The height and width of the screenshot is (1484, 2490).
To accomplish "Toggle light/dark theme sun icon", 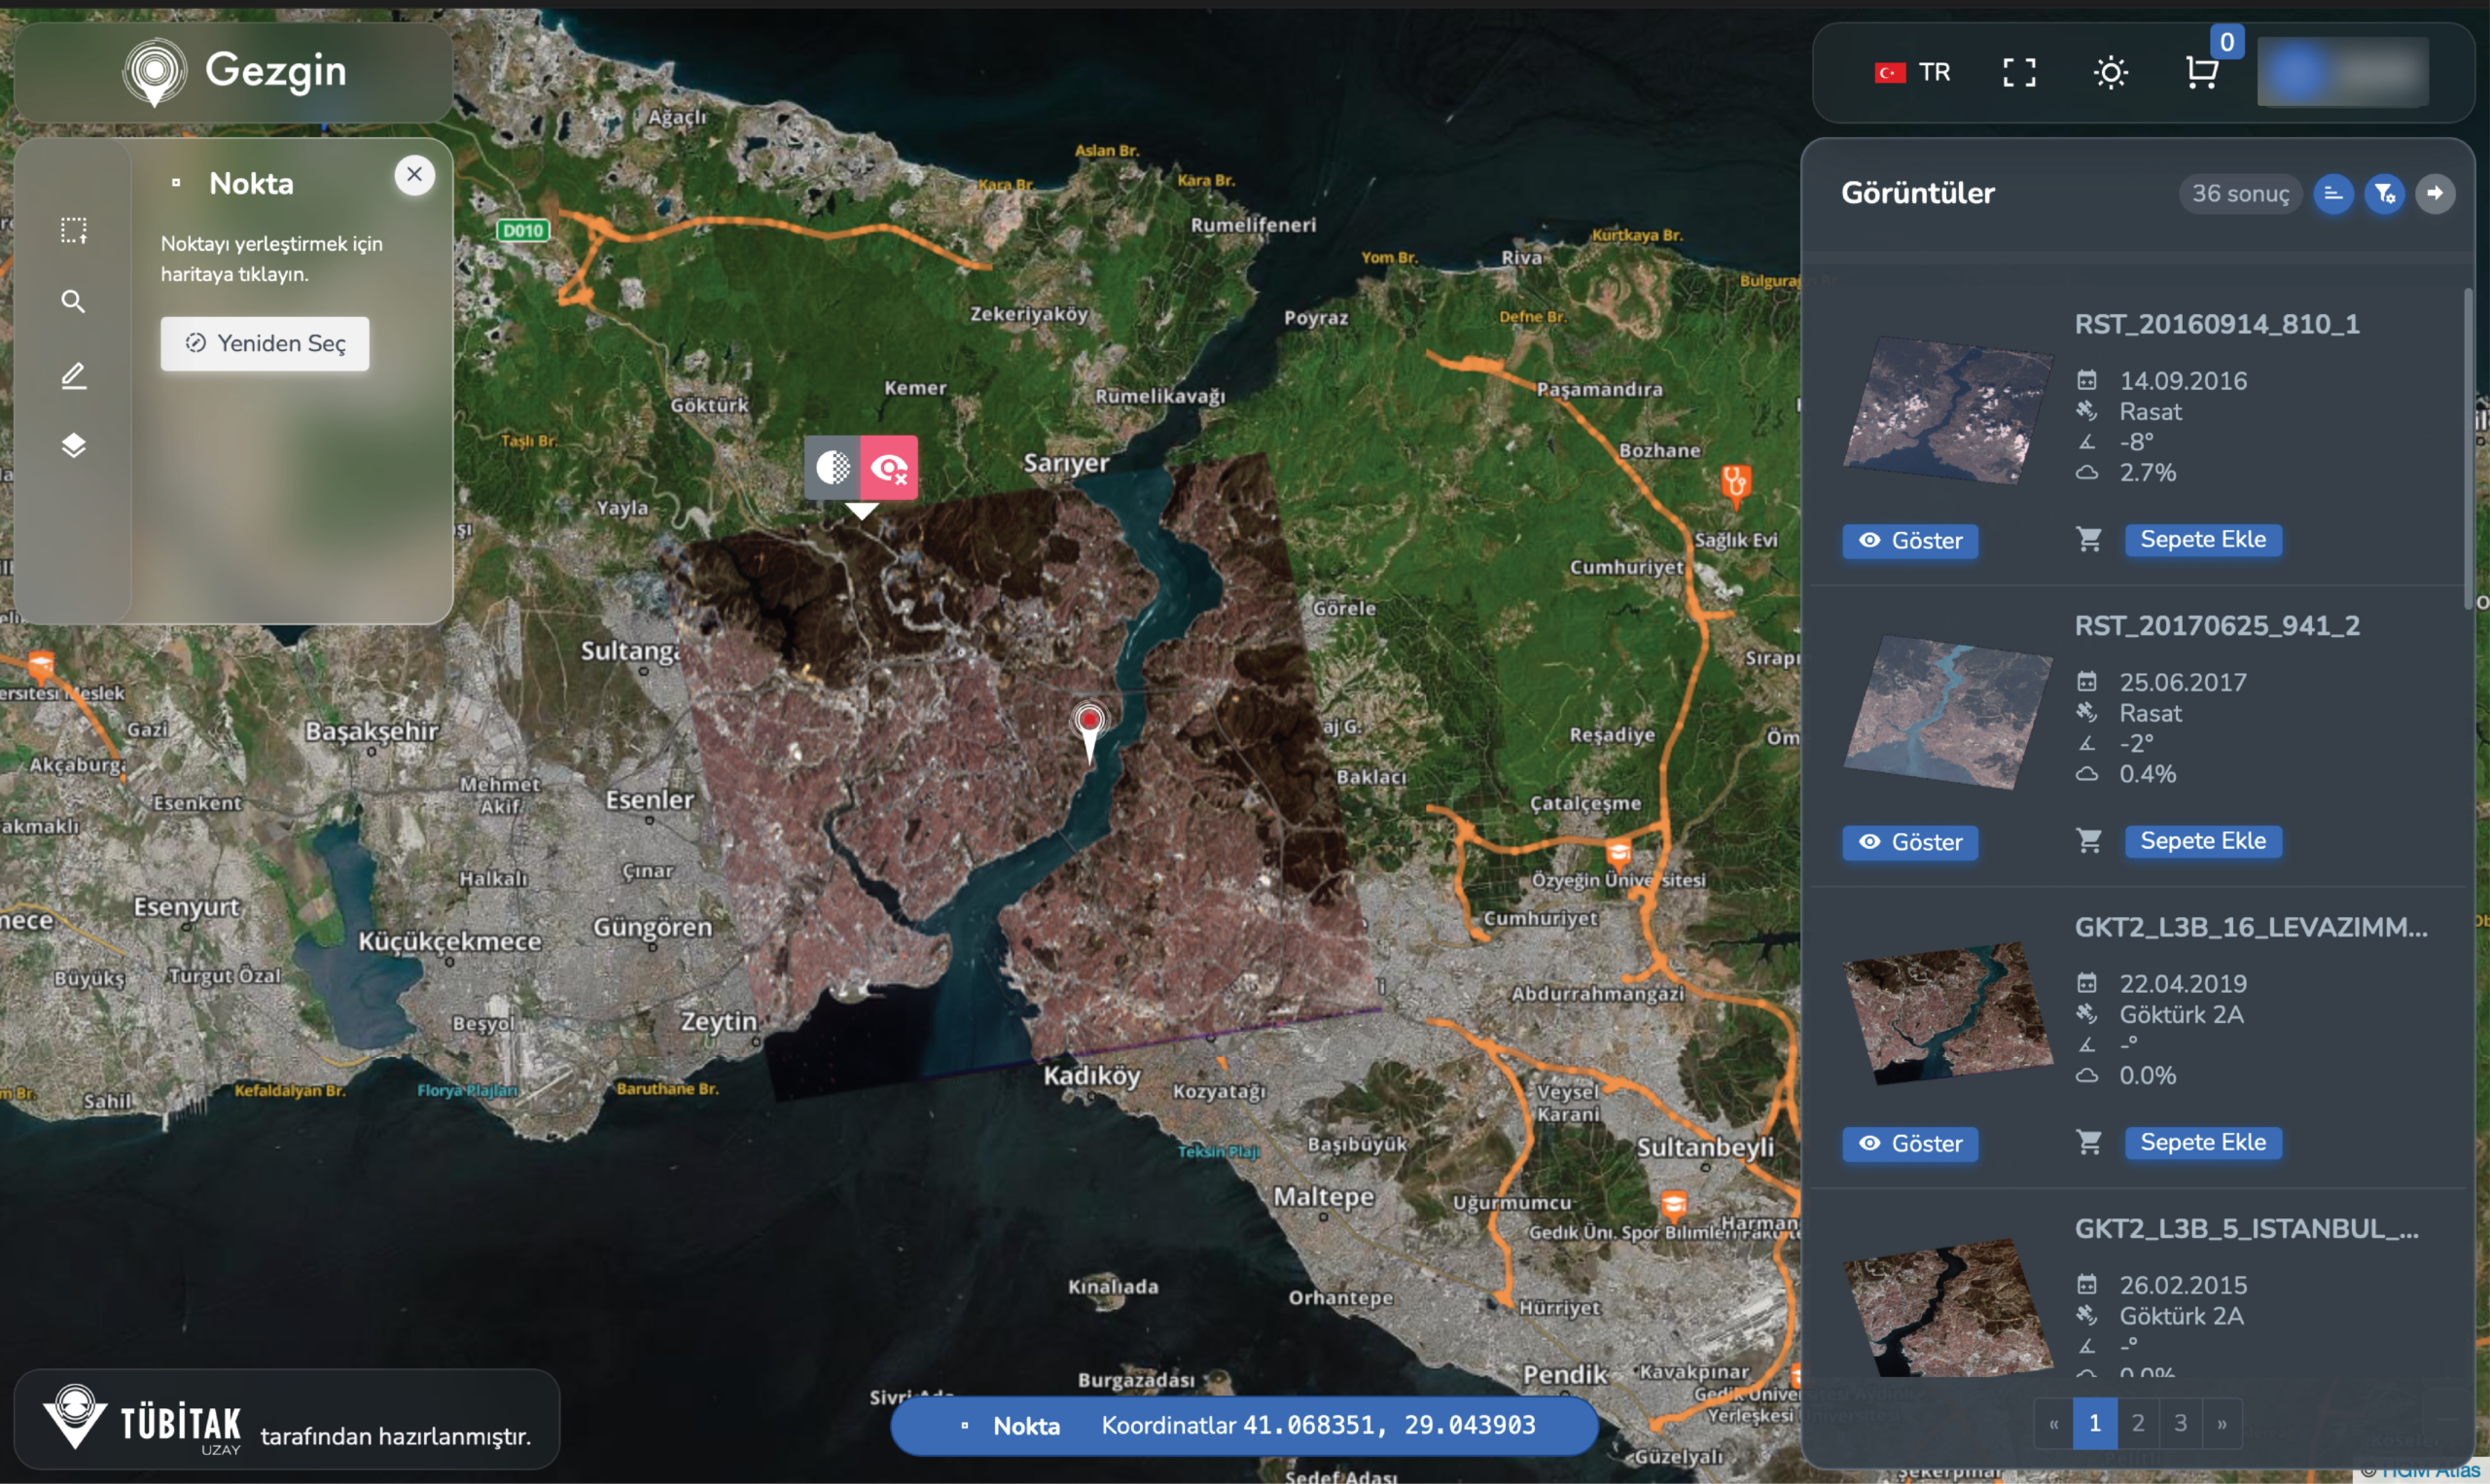I will (2110, 72).
